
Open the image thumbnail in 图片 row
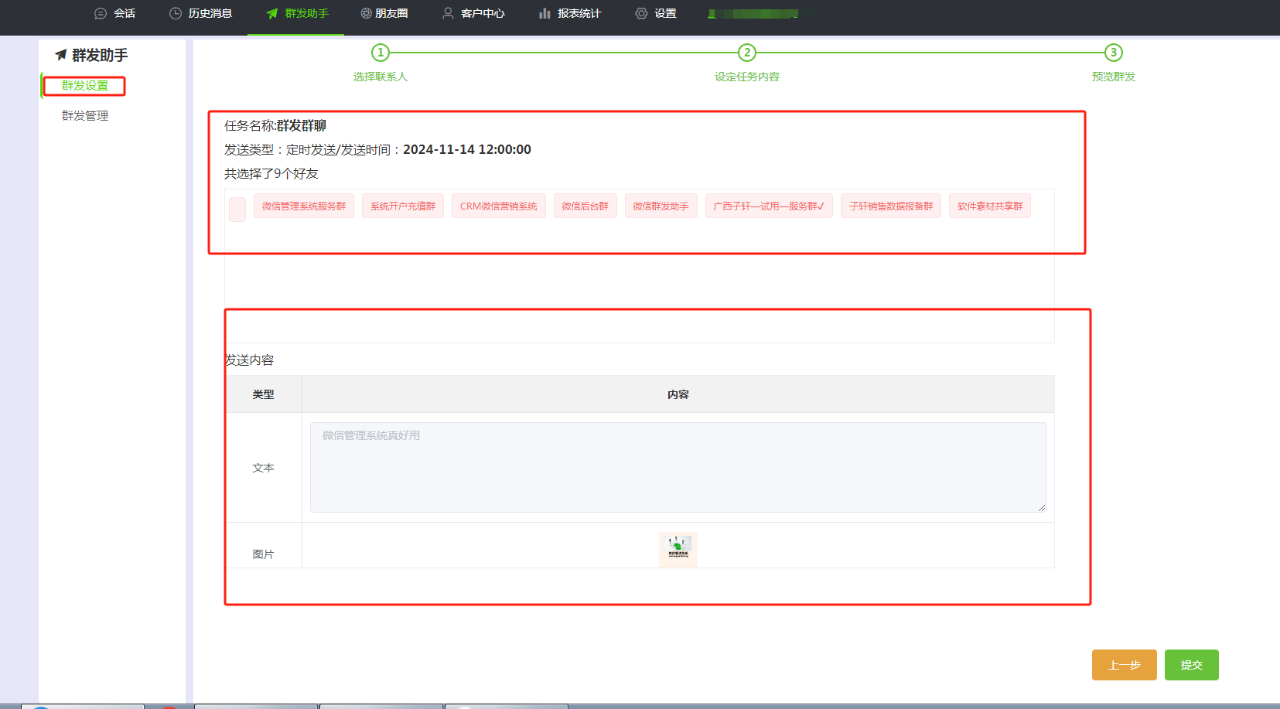[678, 549]
